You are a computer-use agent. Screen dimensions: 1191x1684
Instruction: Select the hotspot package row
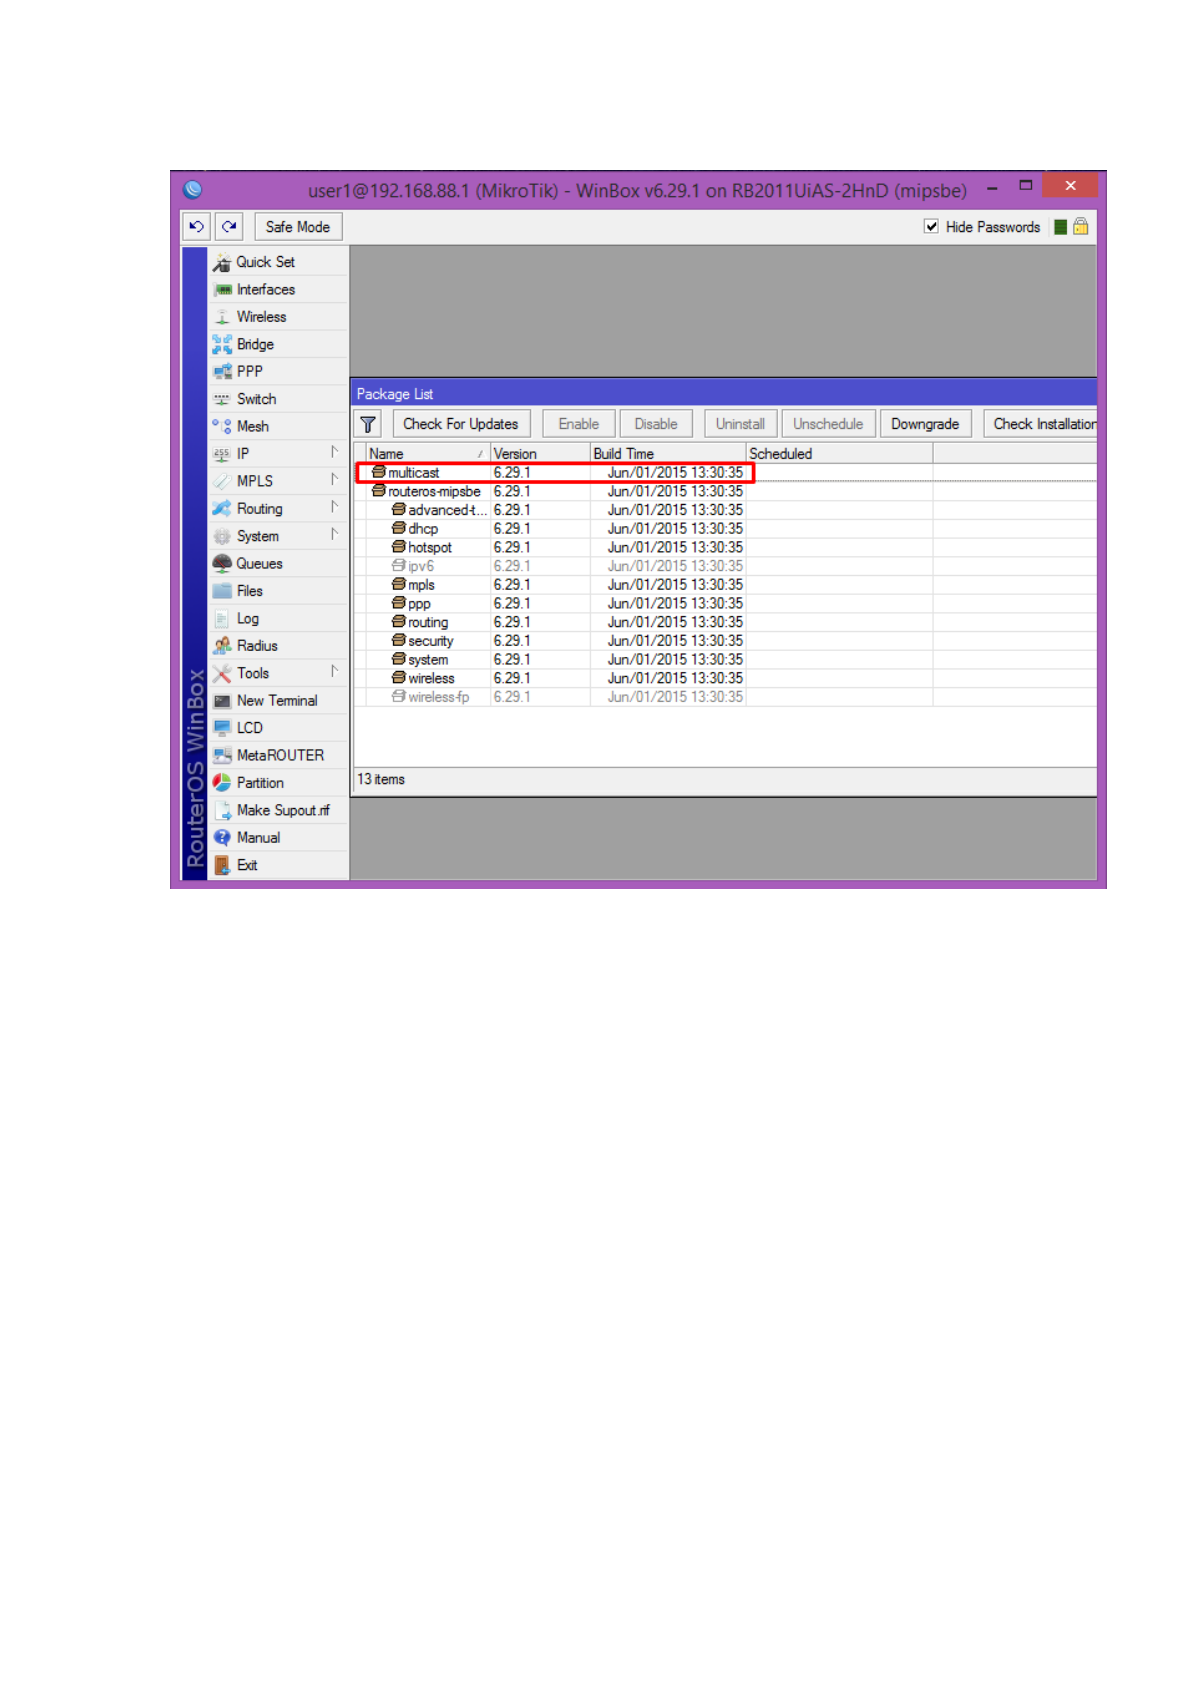tap(726, 548)
